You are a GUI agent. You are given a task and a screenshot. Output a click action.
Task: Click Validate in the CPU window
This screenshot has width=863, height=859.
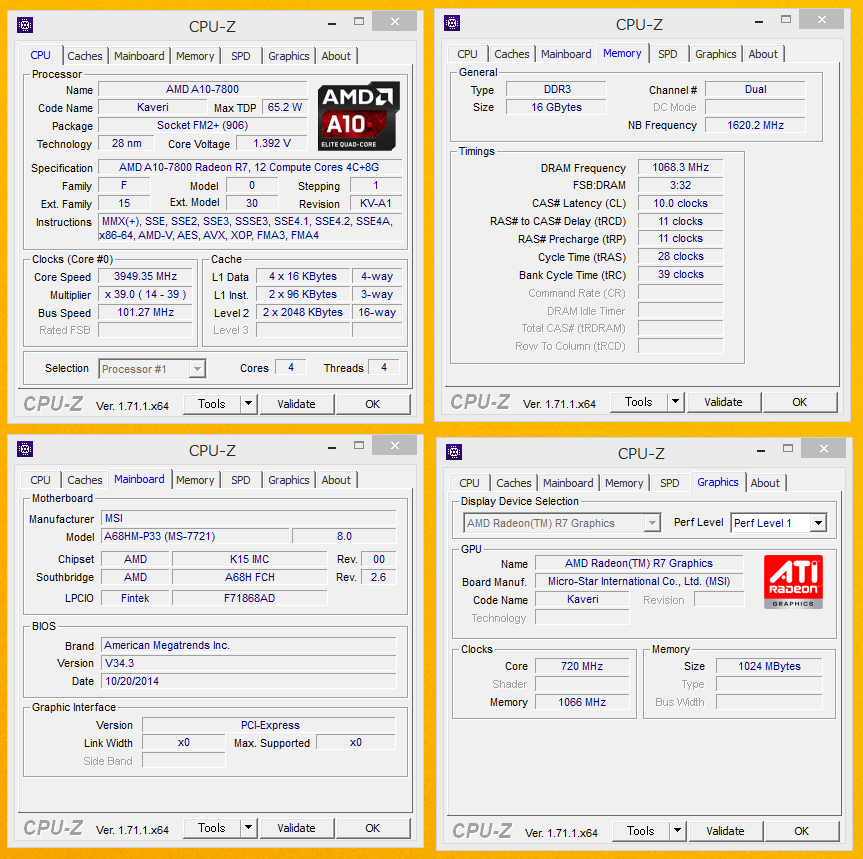pos(297,404)
